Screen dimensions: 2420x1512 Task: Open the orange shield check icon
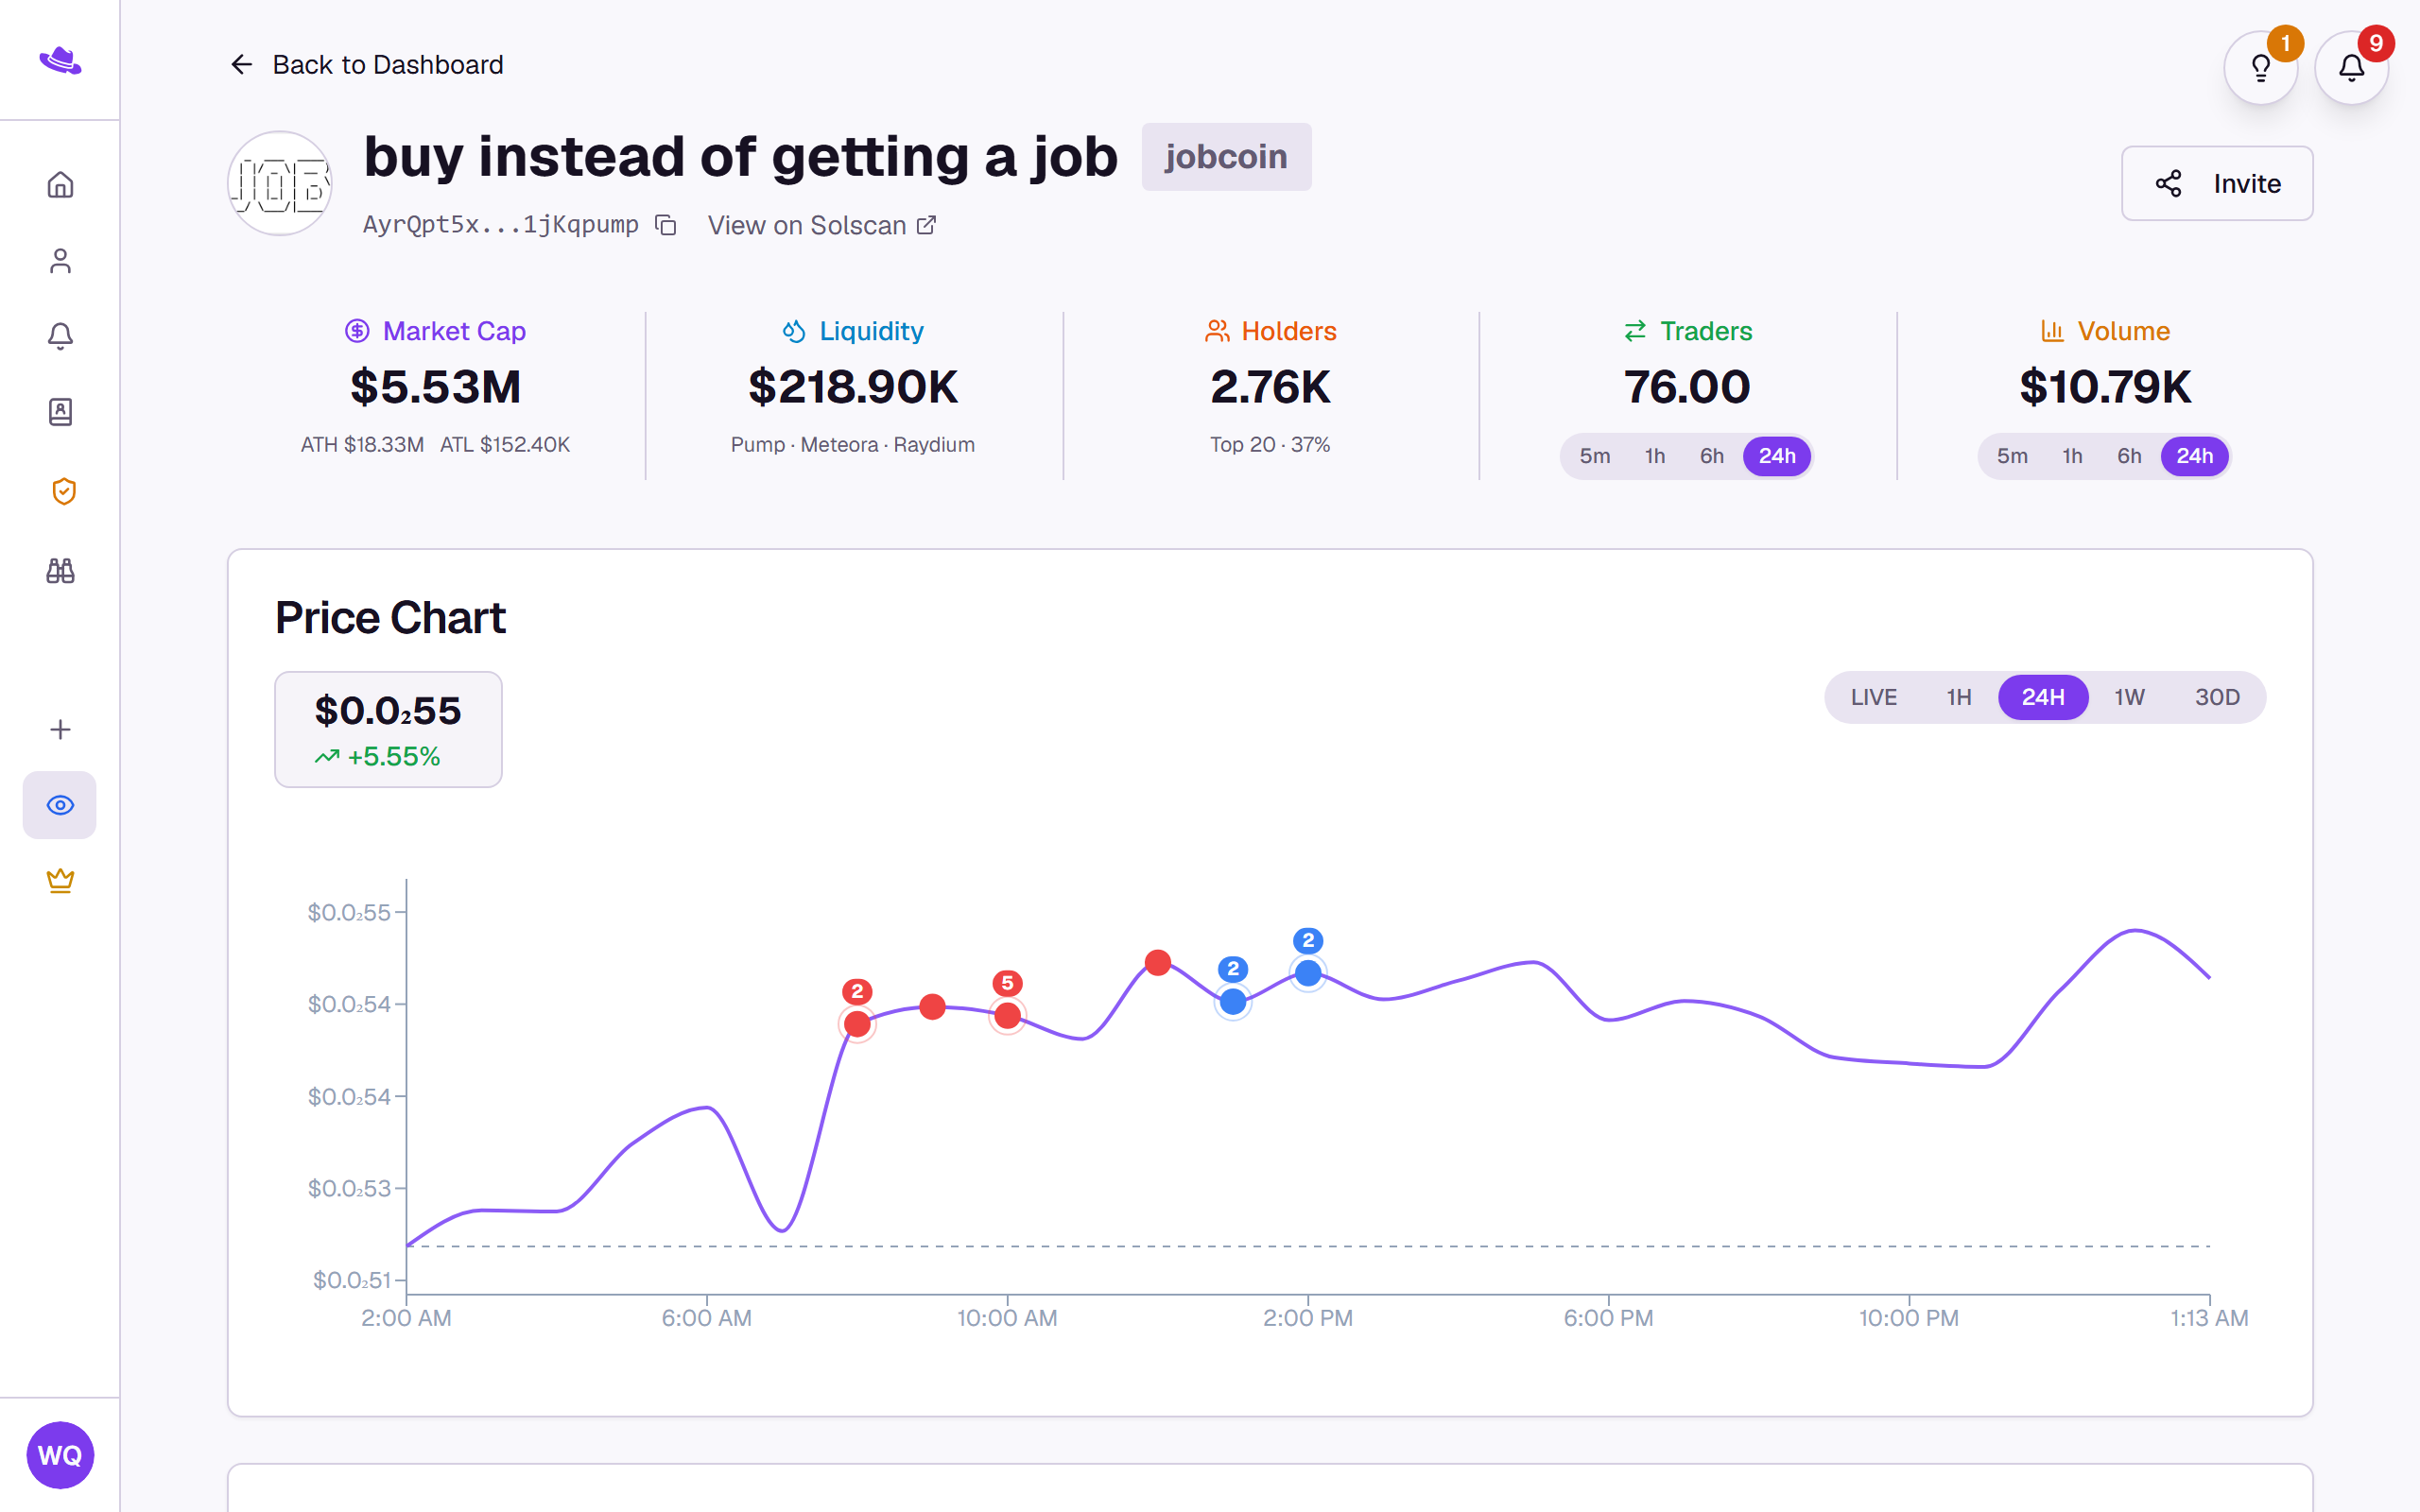pos(63,491)
